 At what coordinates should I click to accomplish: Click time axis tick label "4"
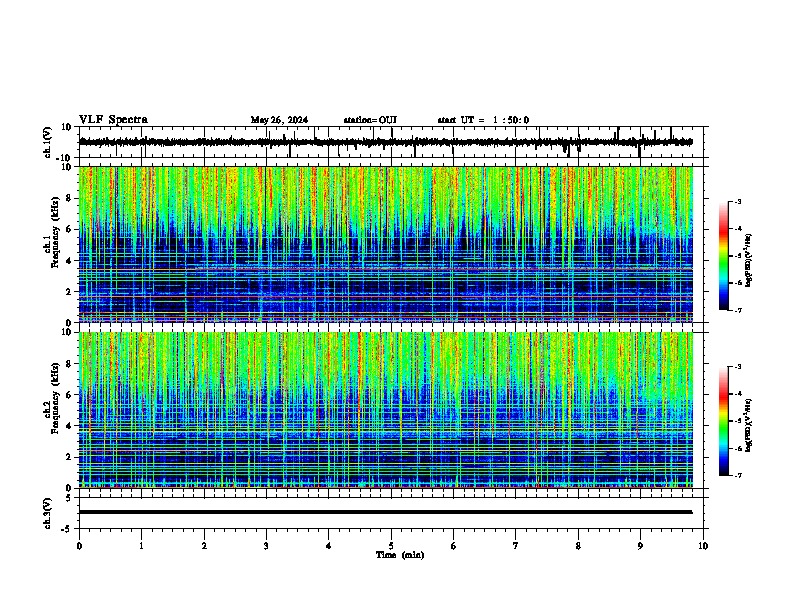(329, 546)
